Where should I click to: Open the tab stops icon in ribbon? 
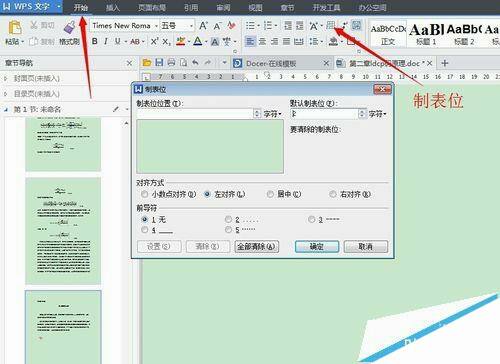click(330, 25)
